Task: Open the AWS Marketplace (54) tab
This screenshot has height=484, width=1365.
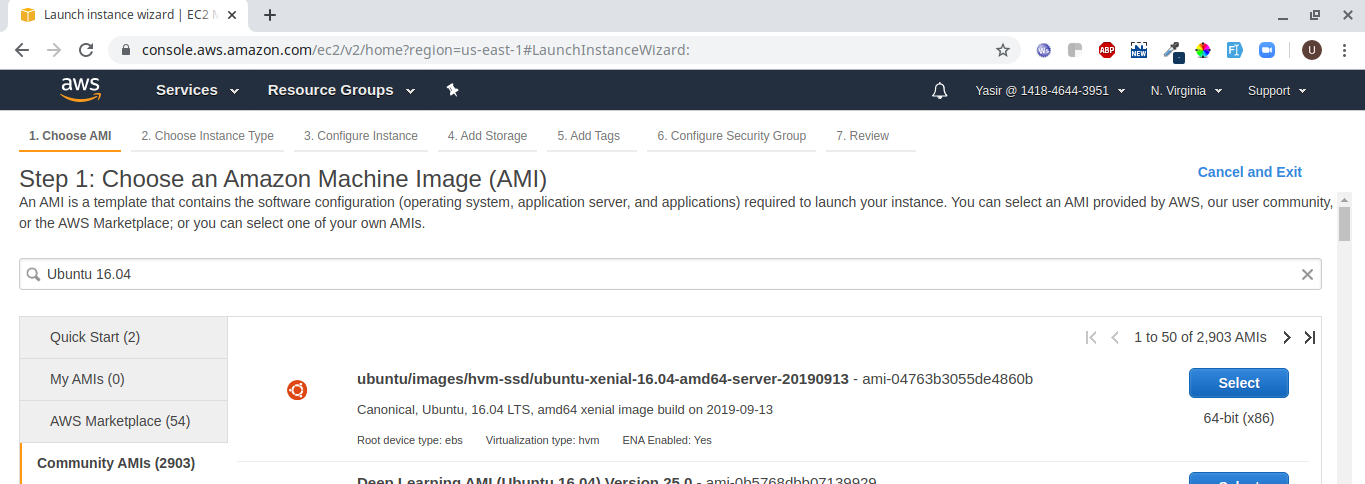Action: point(120,421)
